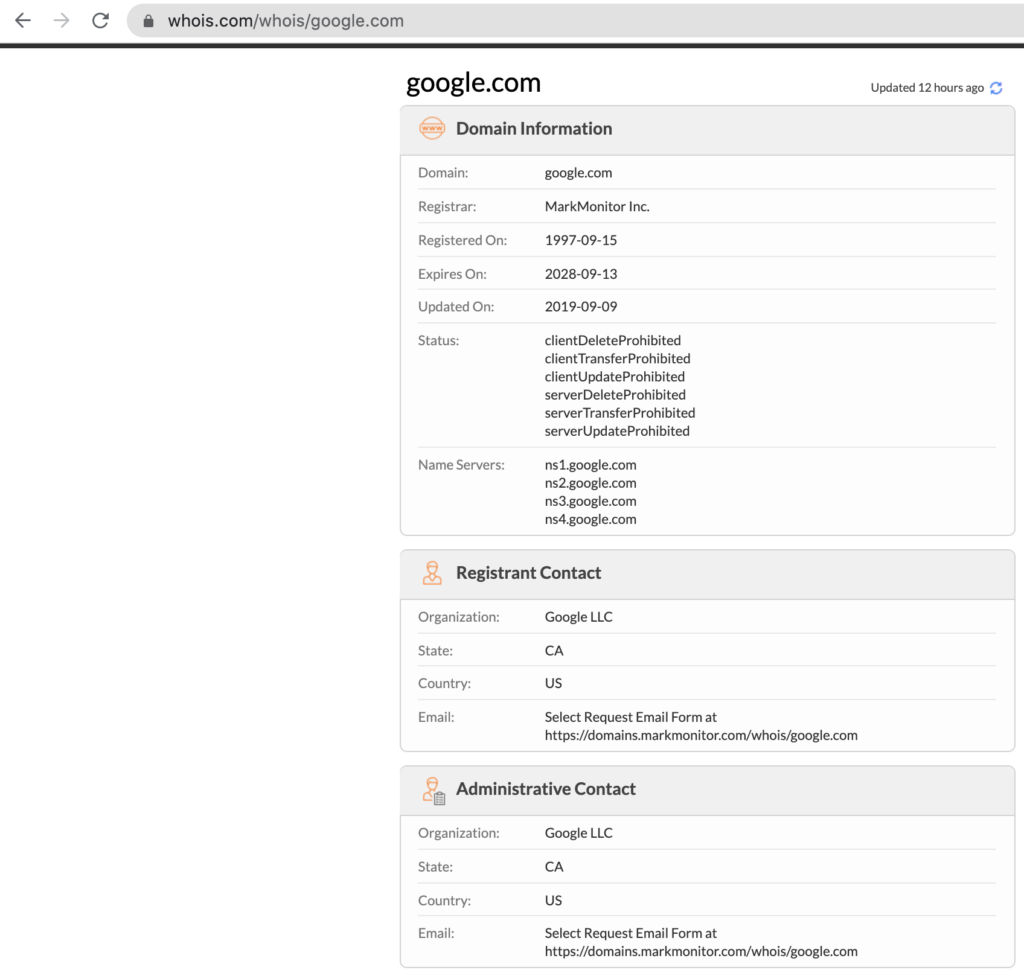Click the 'Updated 12 hours ago' text
Image resolution: width=1024 pixels, height=979 pixels.
click(927, 88)
